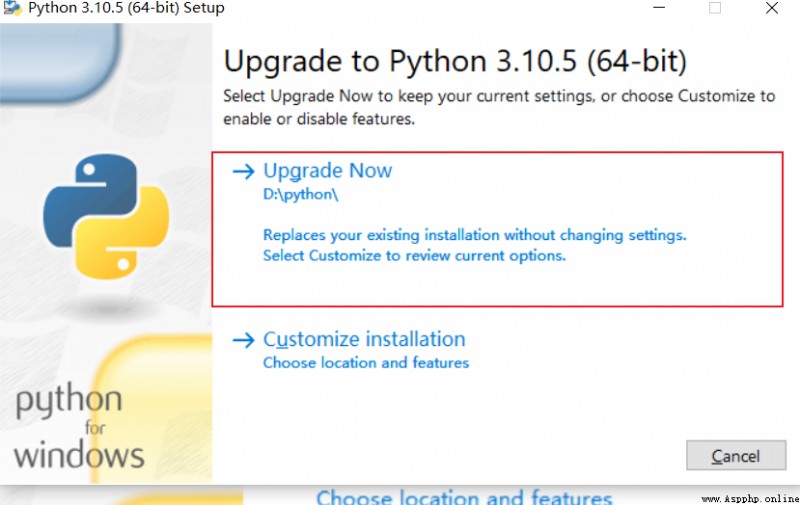Click the installer icon in title bar
The image size is (800, 505).
(x=12, y=8)
